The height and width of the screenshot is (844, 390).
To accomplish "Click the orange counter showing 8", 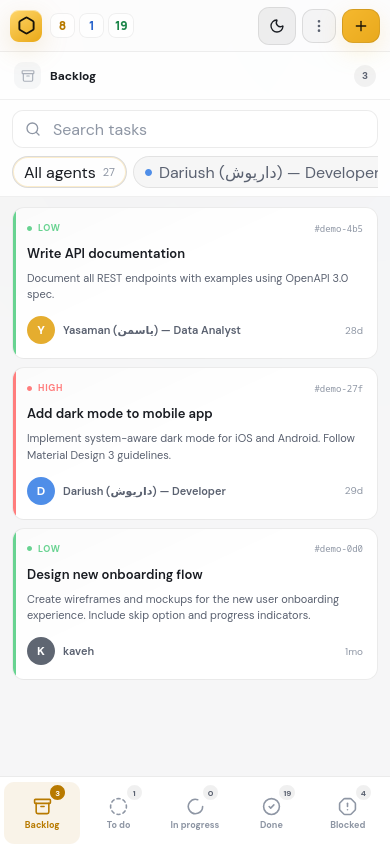I will (x=62, y=26).
